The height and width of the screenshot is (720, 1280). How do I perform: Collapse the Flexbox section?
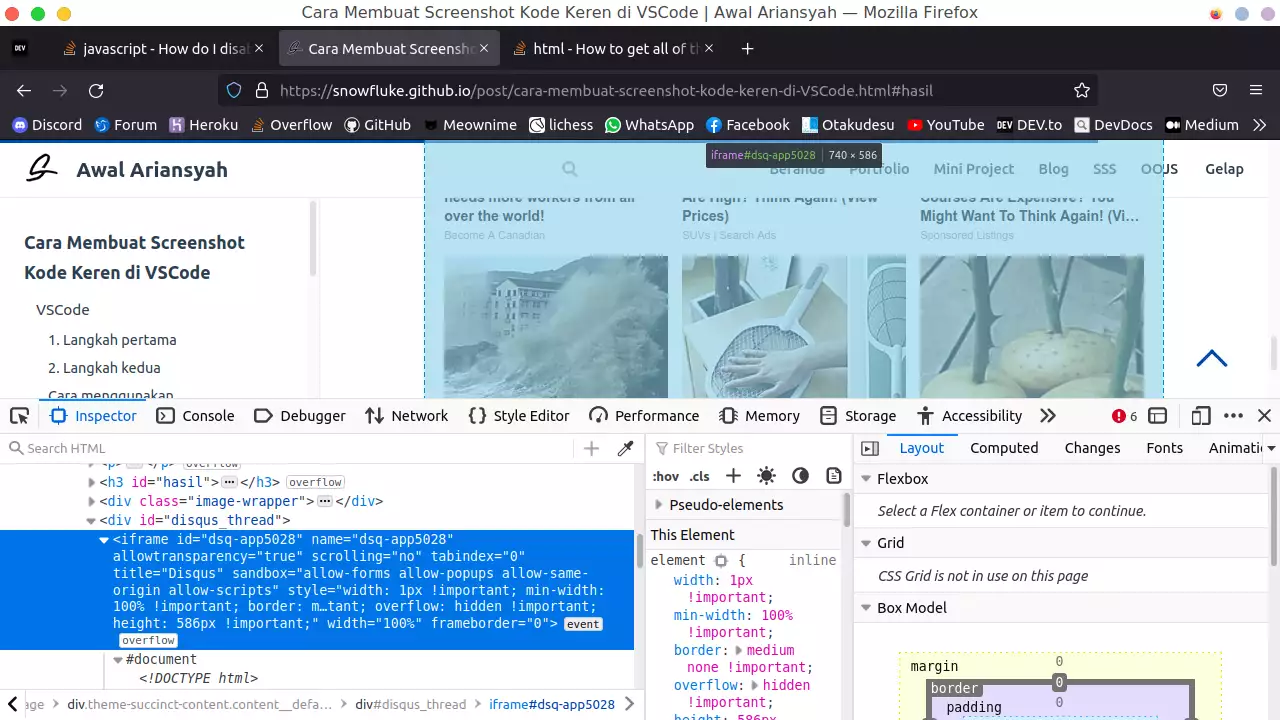click(866, 479)
